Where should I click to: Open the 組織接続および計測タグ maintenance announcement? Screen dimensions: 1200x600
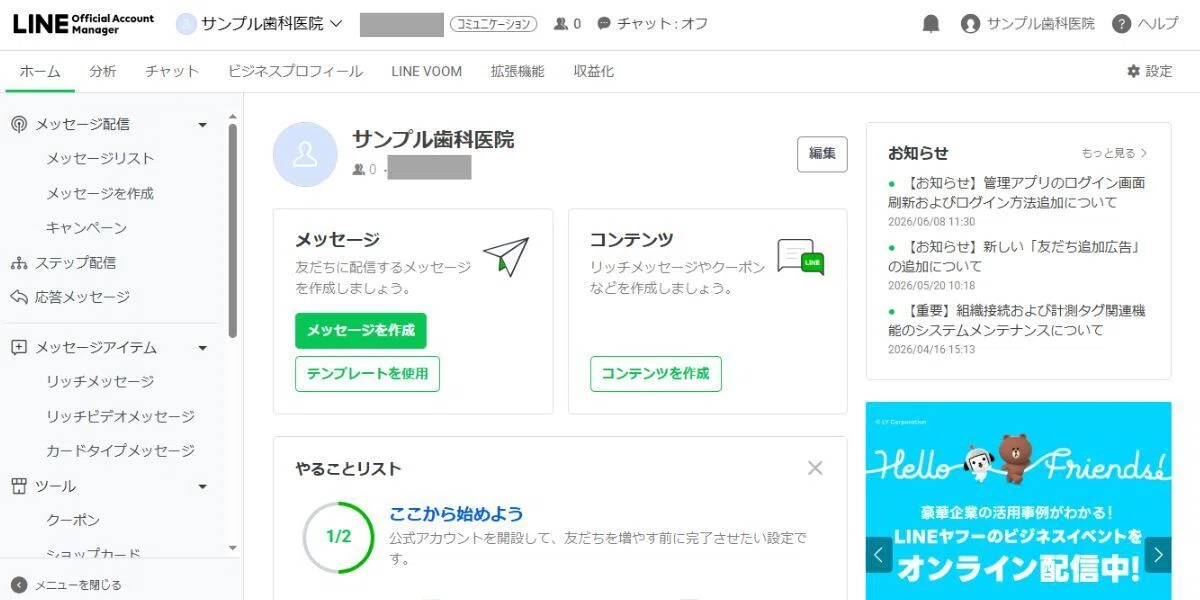point(1017,321)
